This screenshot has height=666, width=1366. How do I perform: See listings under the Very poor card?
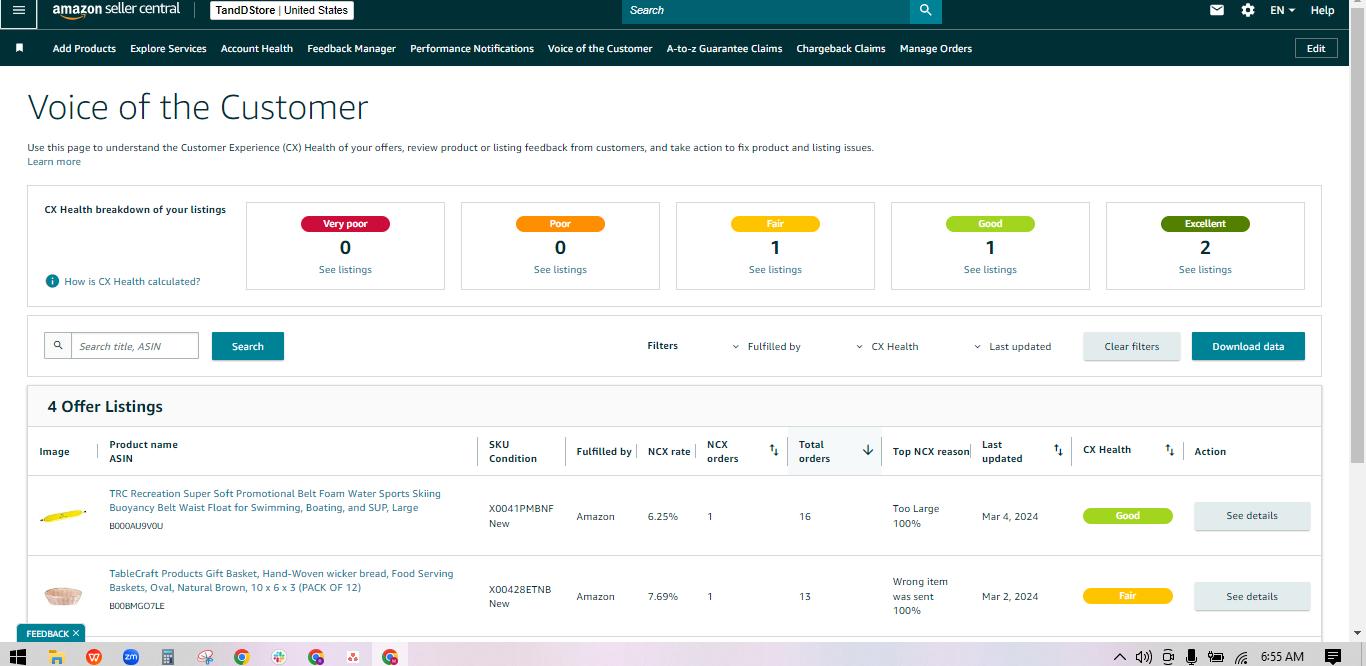point(345,270)
